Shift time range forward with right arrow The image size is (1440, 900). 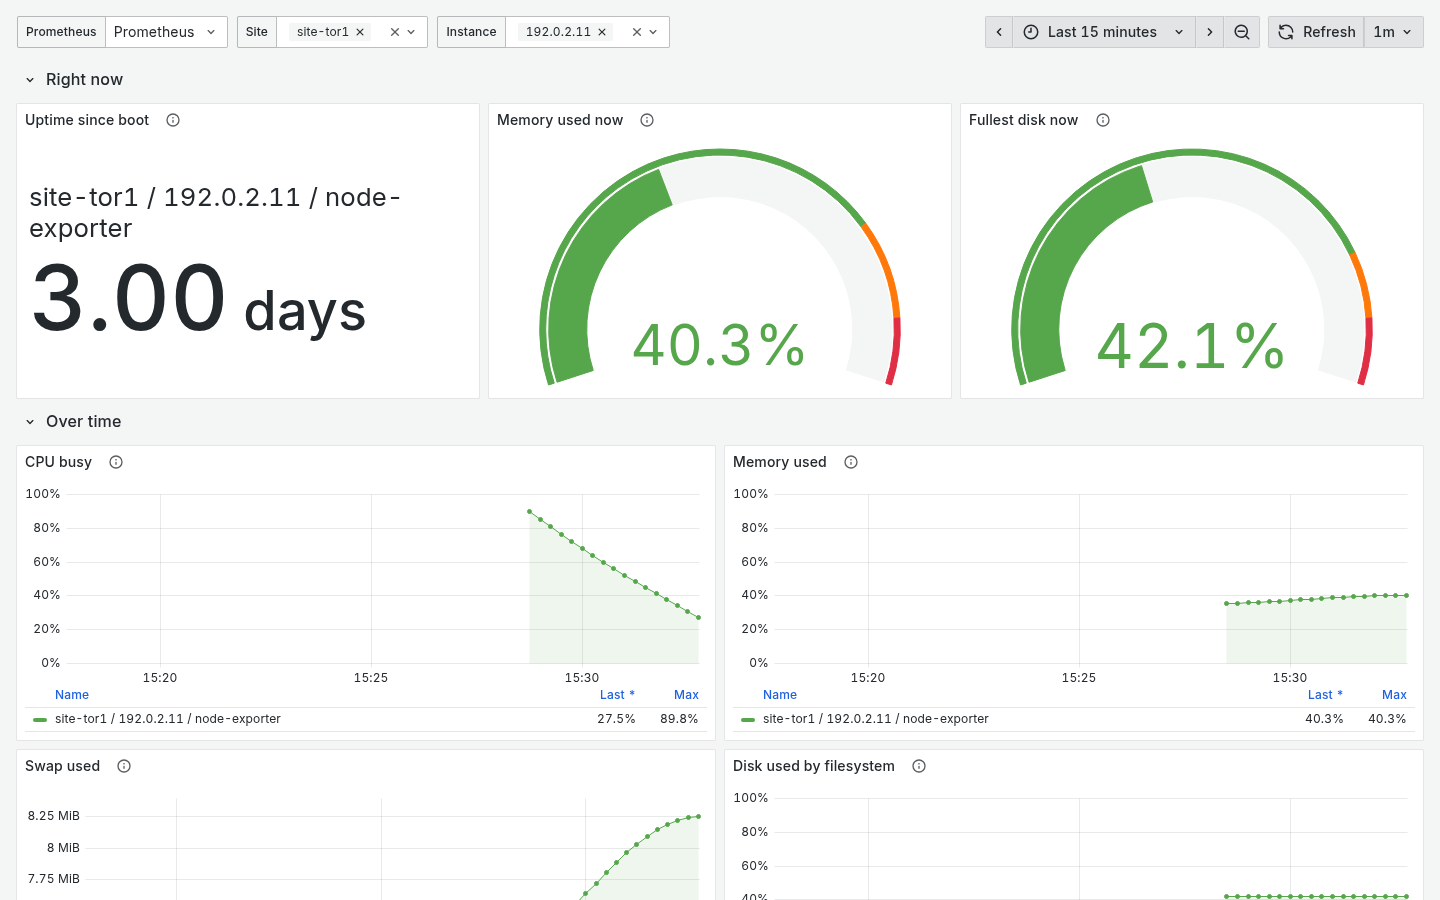(x=1210, y=32)
